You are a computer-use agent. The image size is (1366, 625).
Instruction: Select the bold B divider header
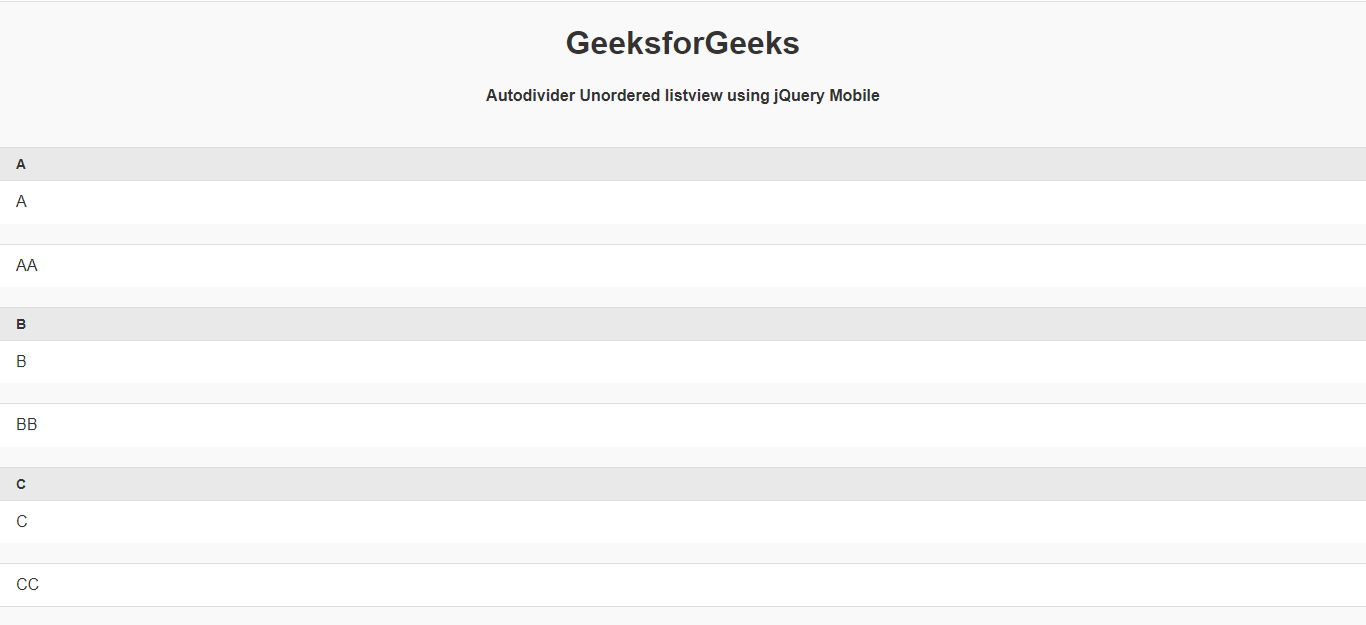tap(21, 324)
